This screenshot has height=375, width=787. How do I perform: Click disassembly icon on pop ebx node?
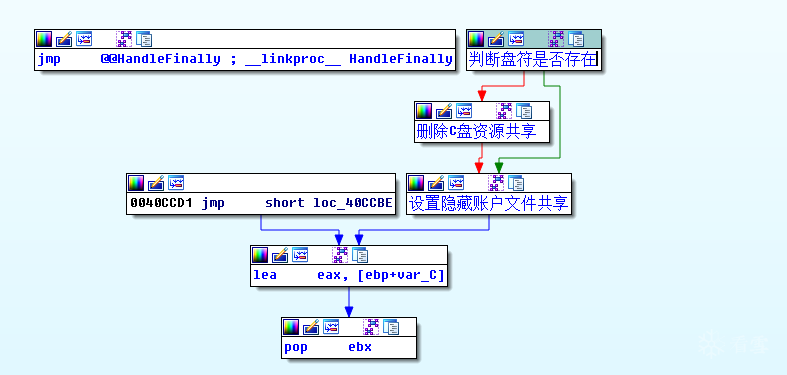point(331,327)
